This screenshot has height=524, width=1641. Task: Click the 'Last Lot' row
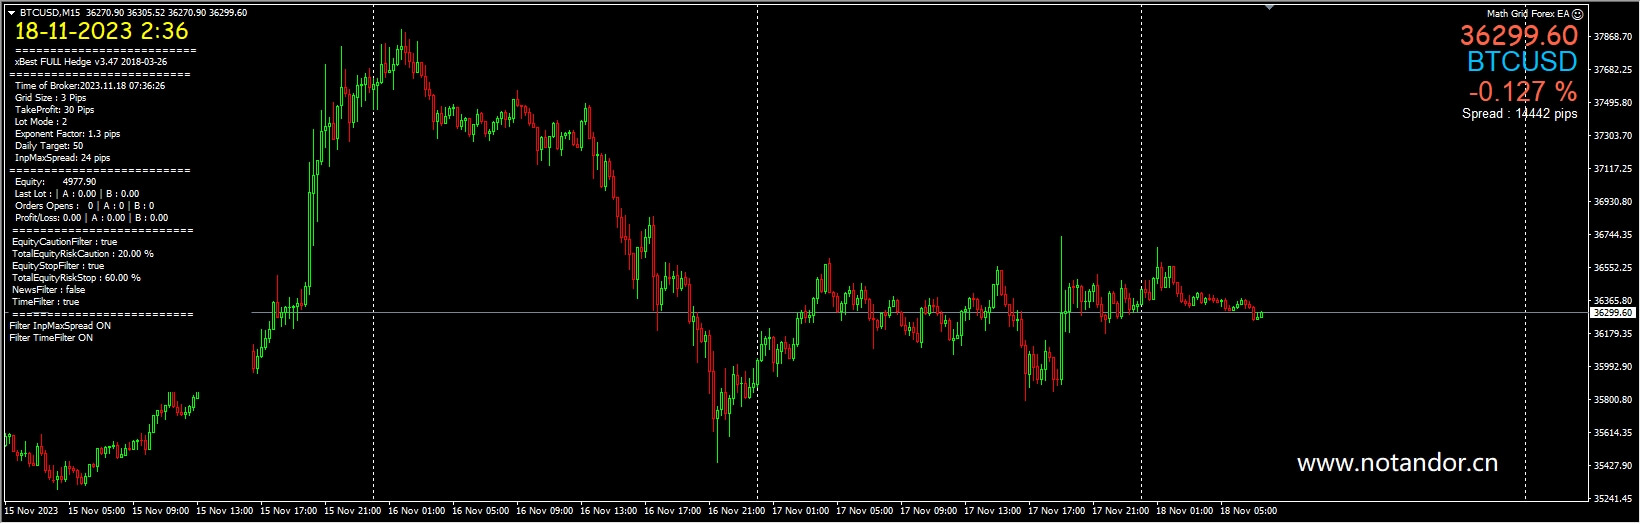(77, 194)
